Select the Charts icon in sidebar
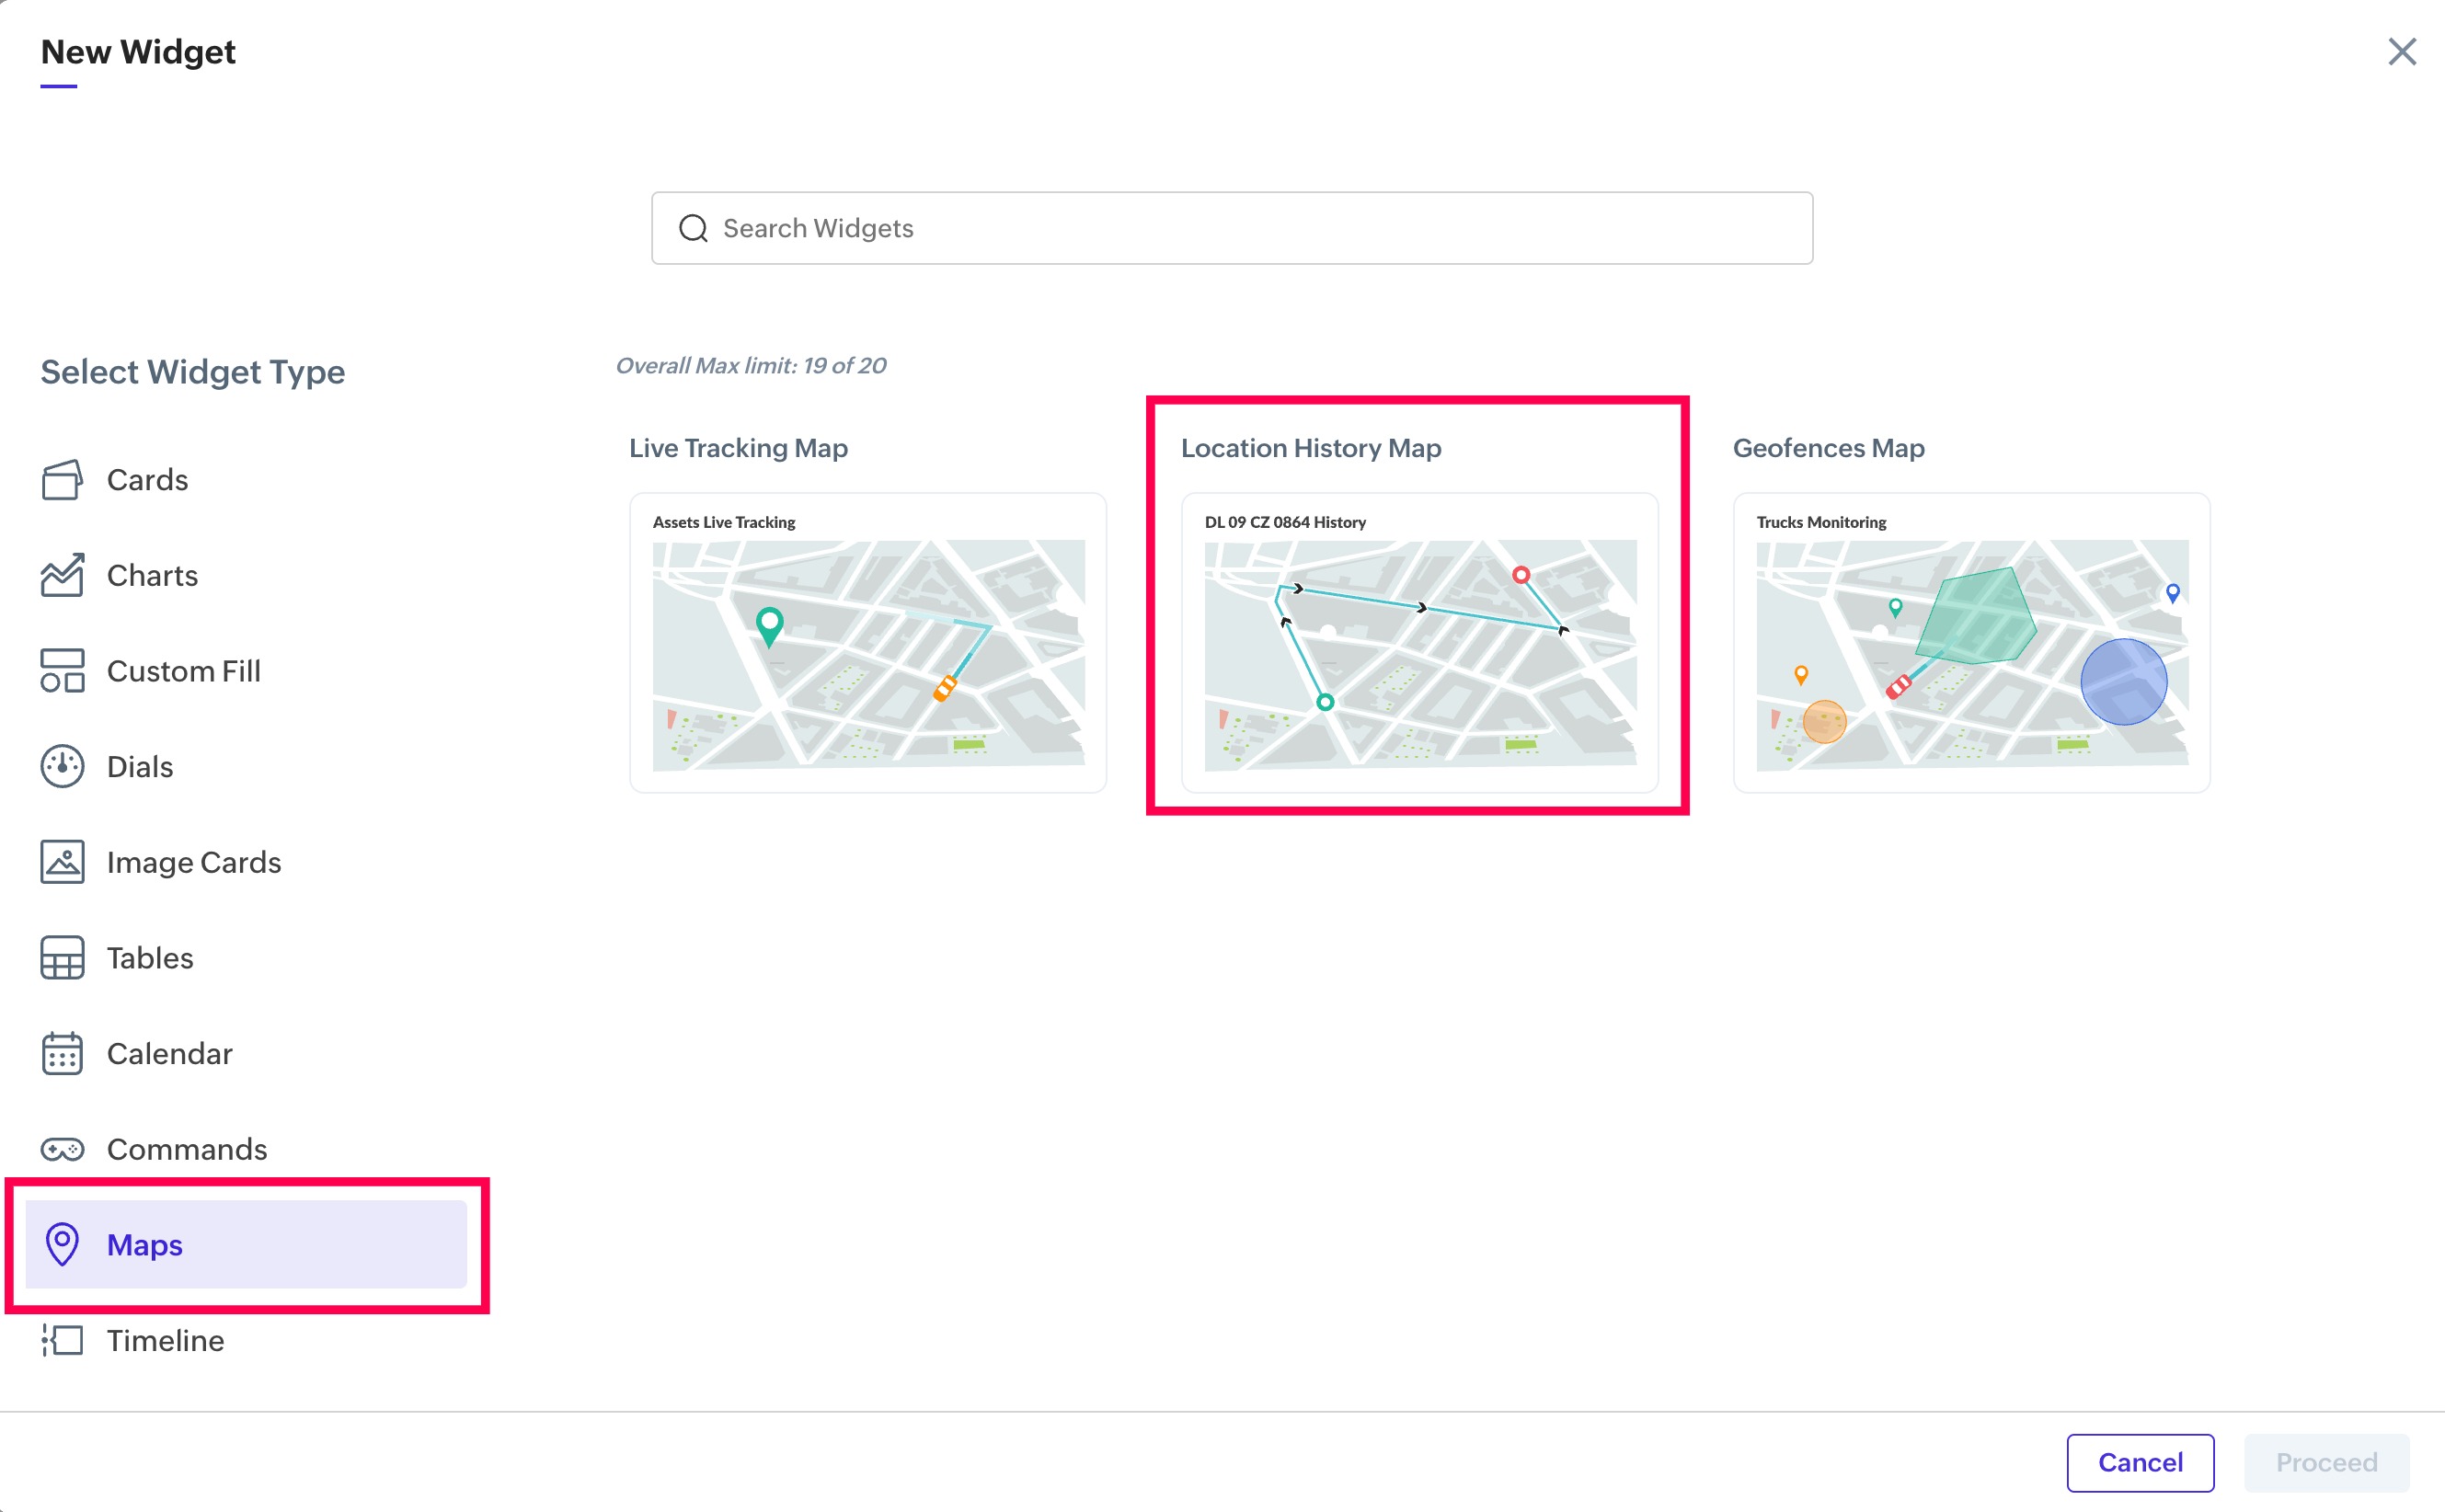Screen dimensions: 2445x1512 point(62,575)
